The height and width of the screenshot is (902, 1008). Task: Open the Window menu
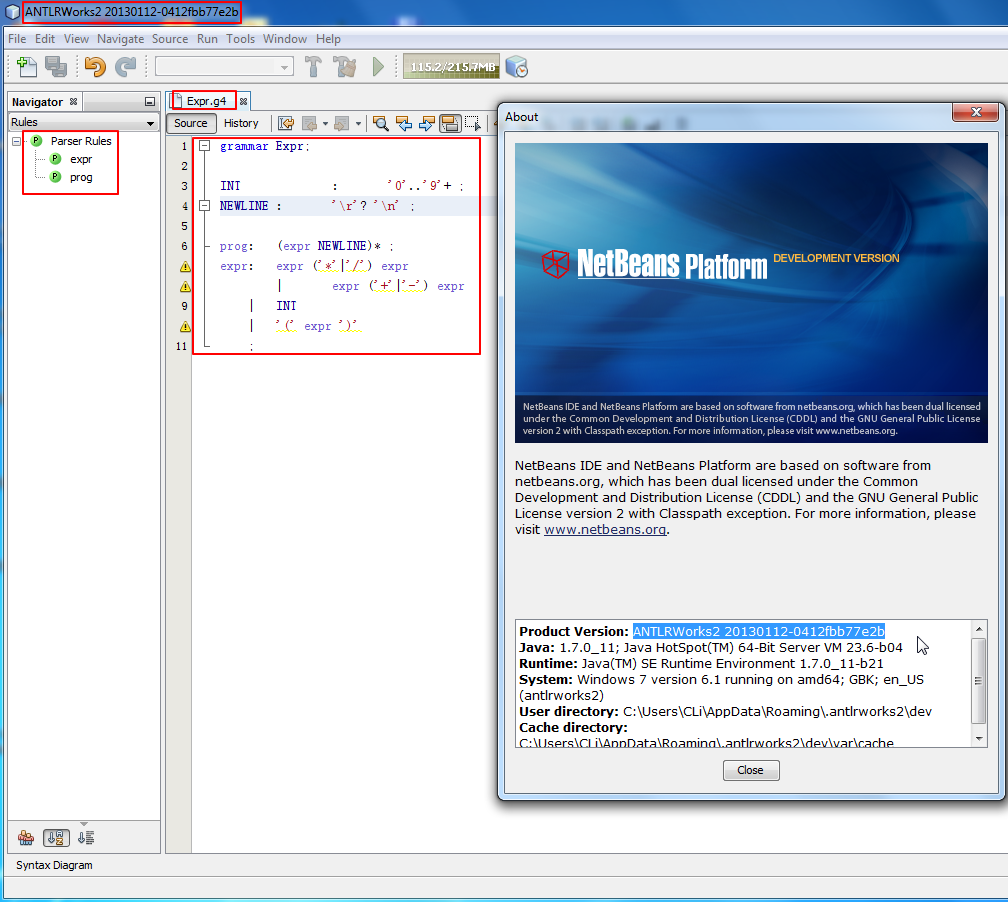[x=285, y=39]
